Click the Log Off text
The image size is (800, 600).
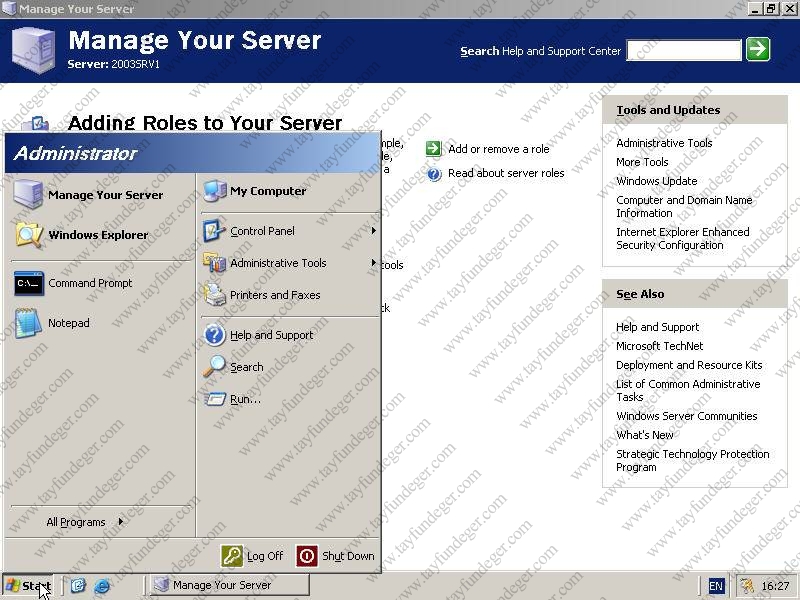265,556
